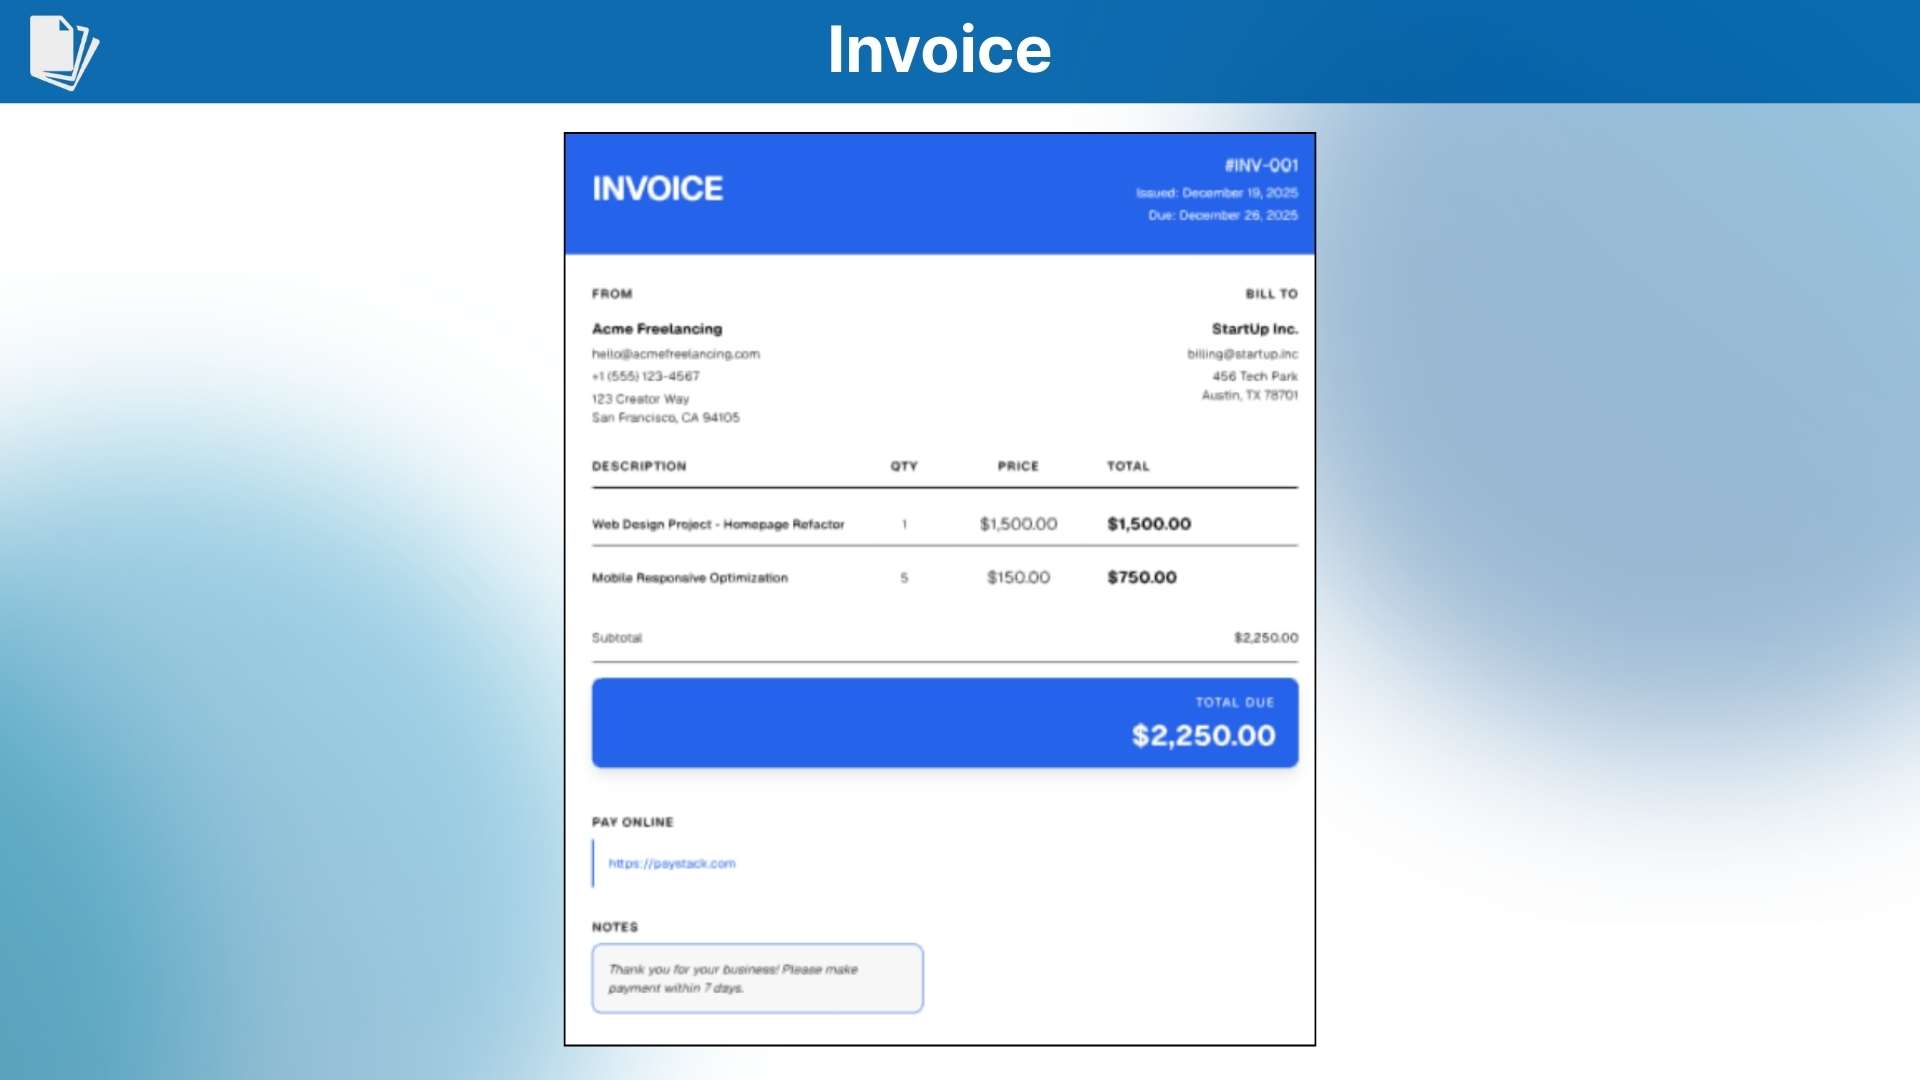The width and height of the screenshot is (1920, 1080).
Task: Open the paystack.com payment link
Action: click(671, 863)
